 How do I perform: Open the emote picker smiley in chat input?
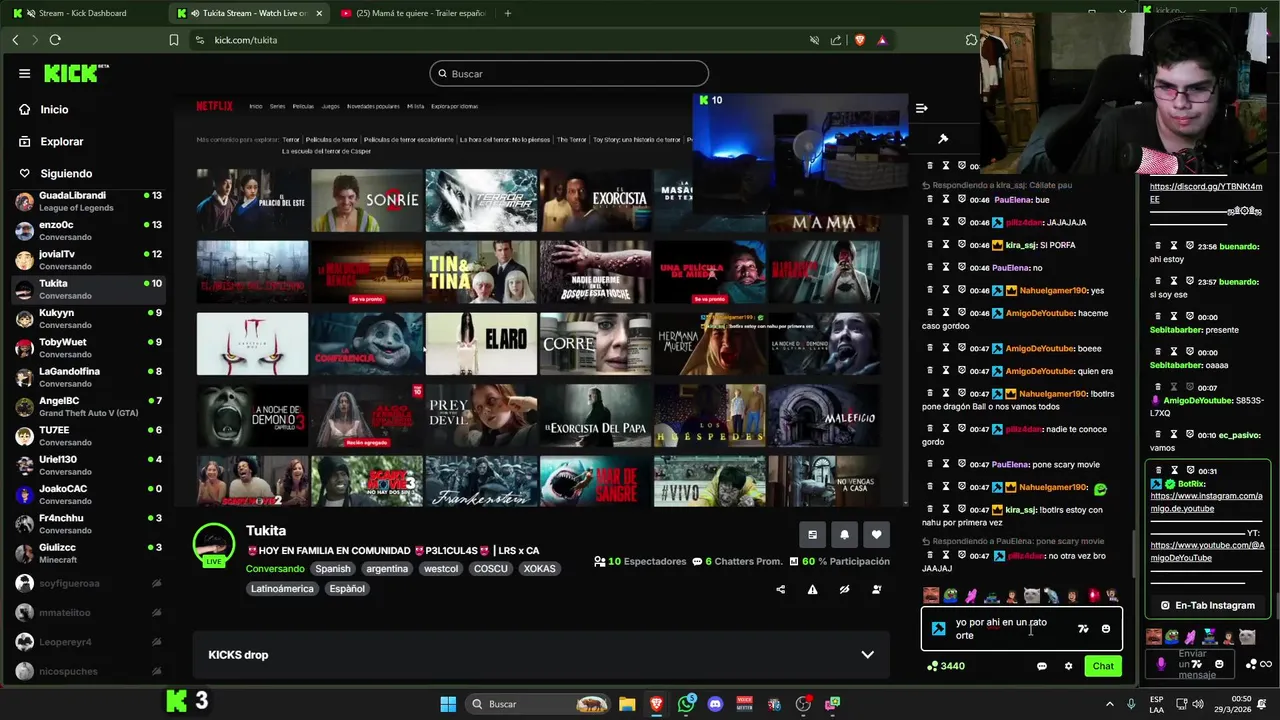(1106, 629)
